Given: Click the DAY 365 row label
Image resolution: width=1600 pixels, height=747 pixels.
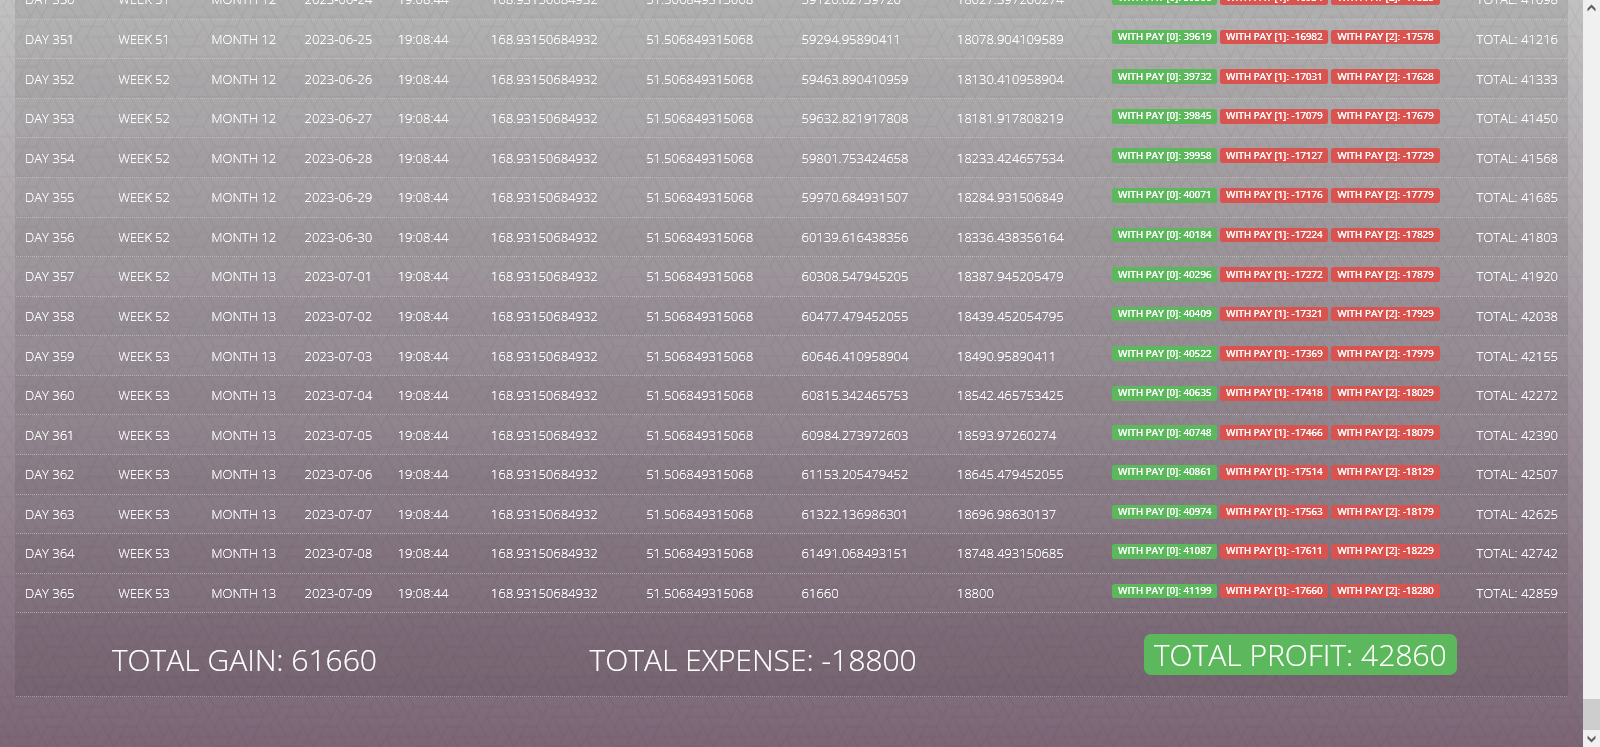Looking at the screenshot, I should coord(50,594).
